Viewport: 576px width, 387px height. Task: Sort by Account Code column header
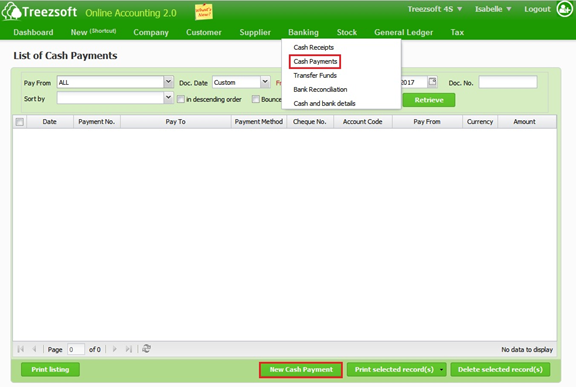coord(363,122)
